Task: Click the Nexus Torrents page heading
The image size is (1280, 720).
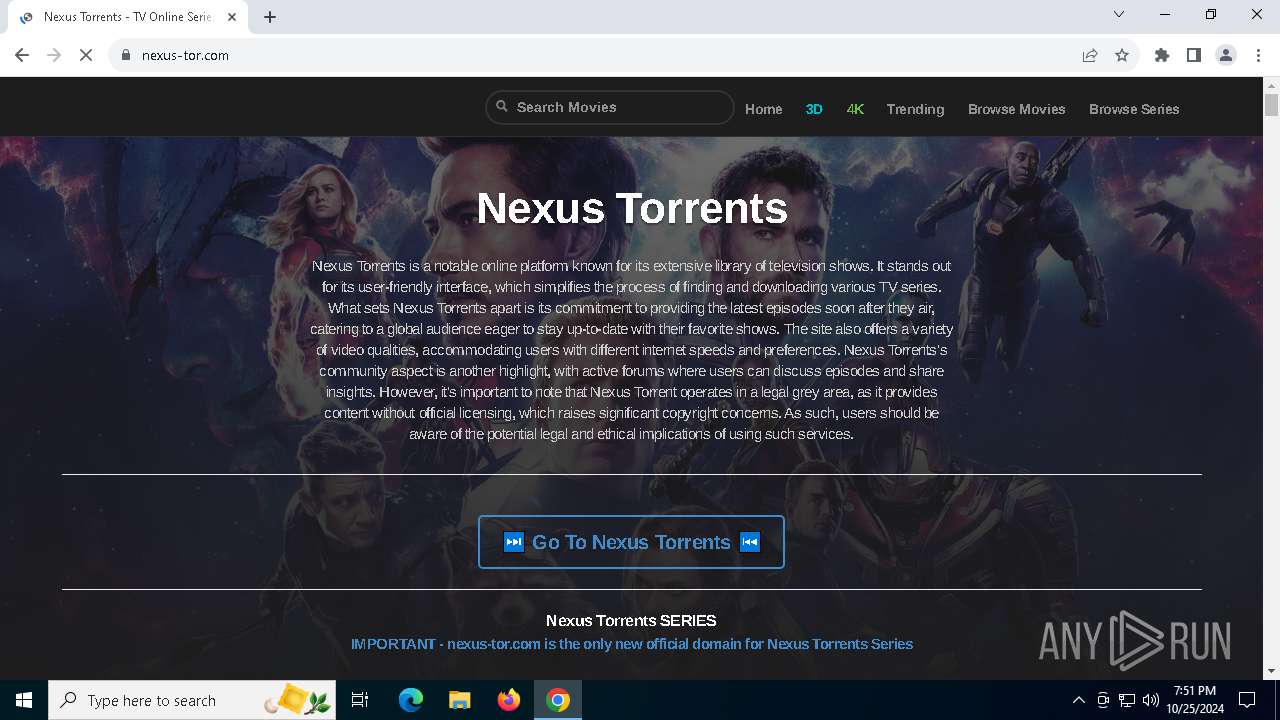Action: [632, 208]
